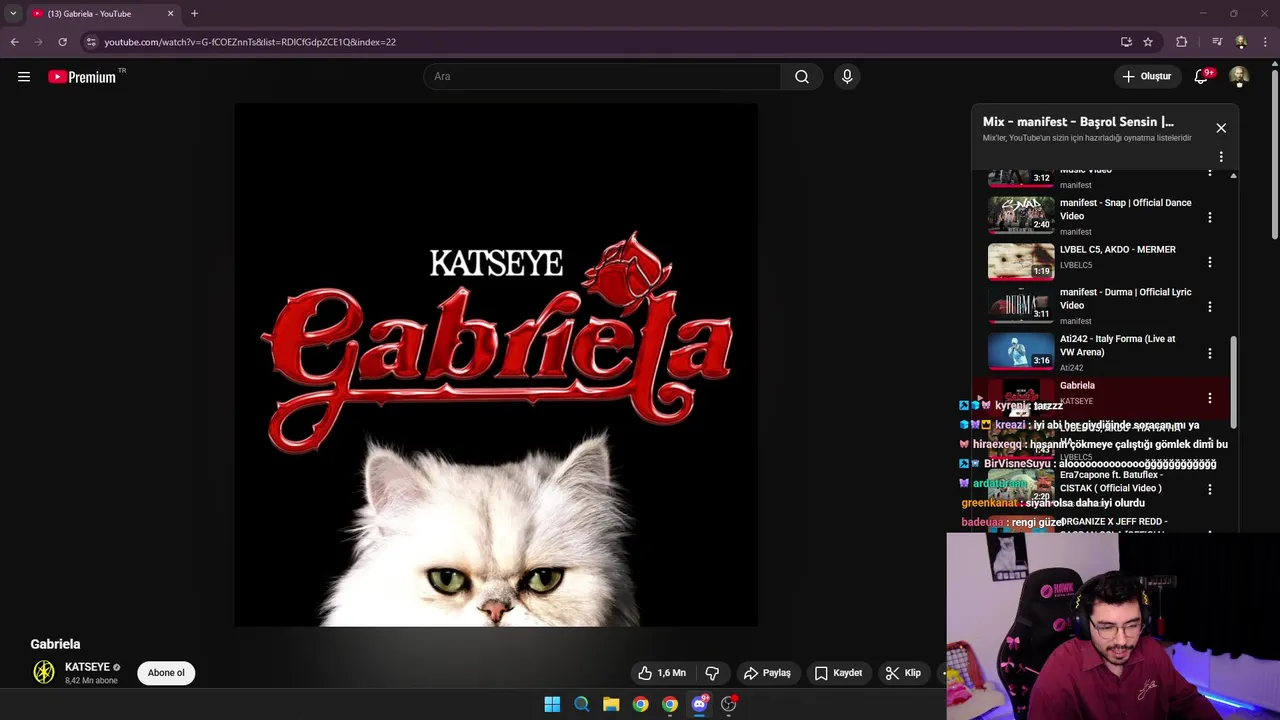1280x720 pixels.
Task: Open the YouTube account avatar menu
Action: pyautogui.click(x=1239, y=77)
